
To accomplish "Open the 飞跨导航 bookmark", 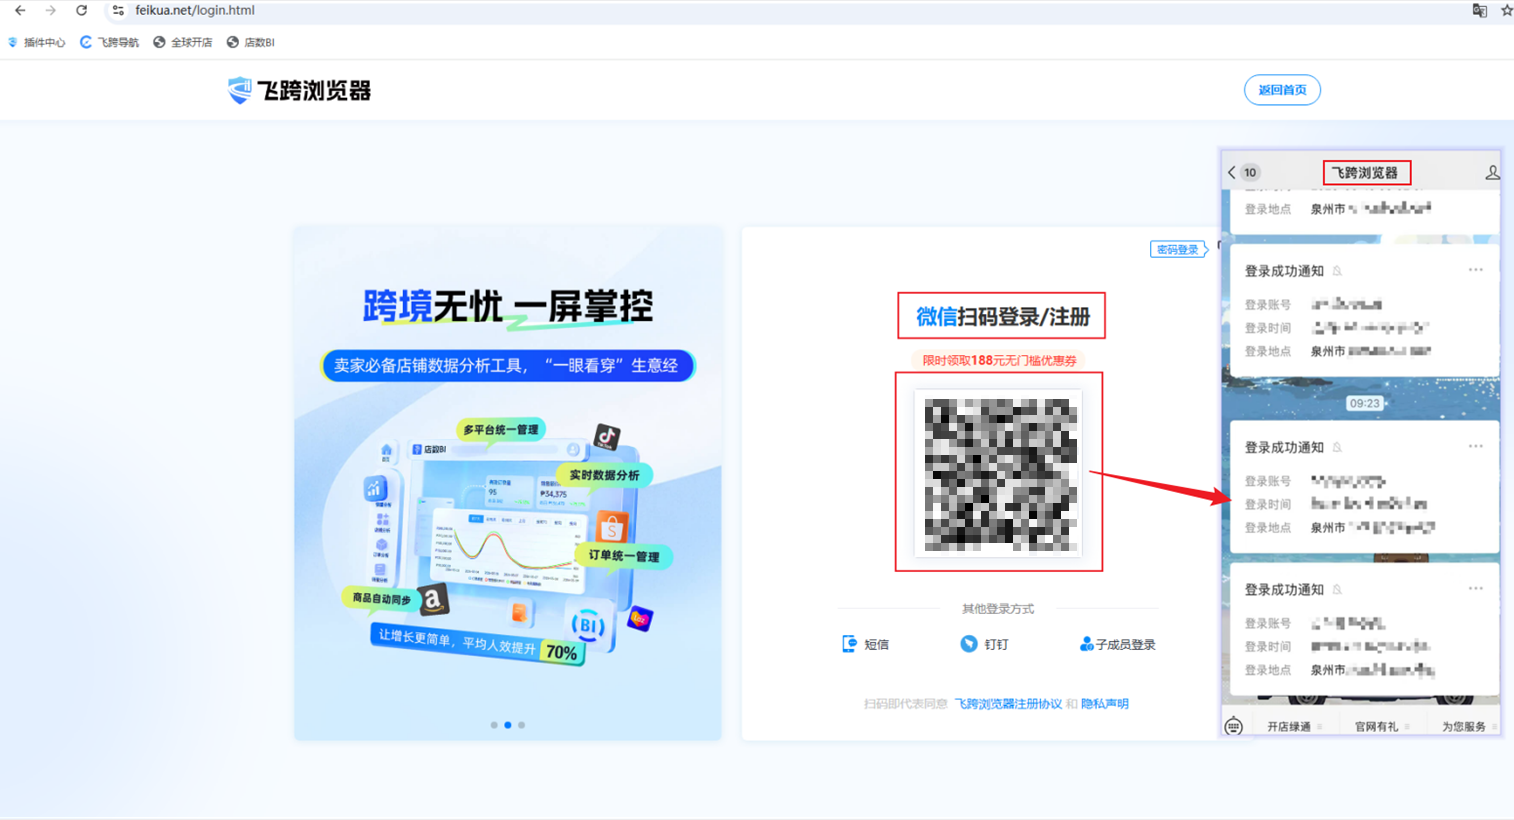I will click(110, 42).
